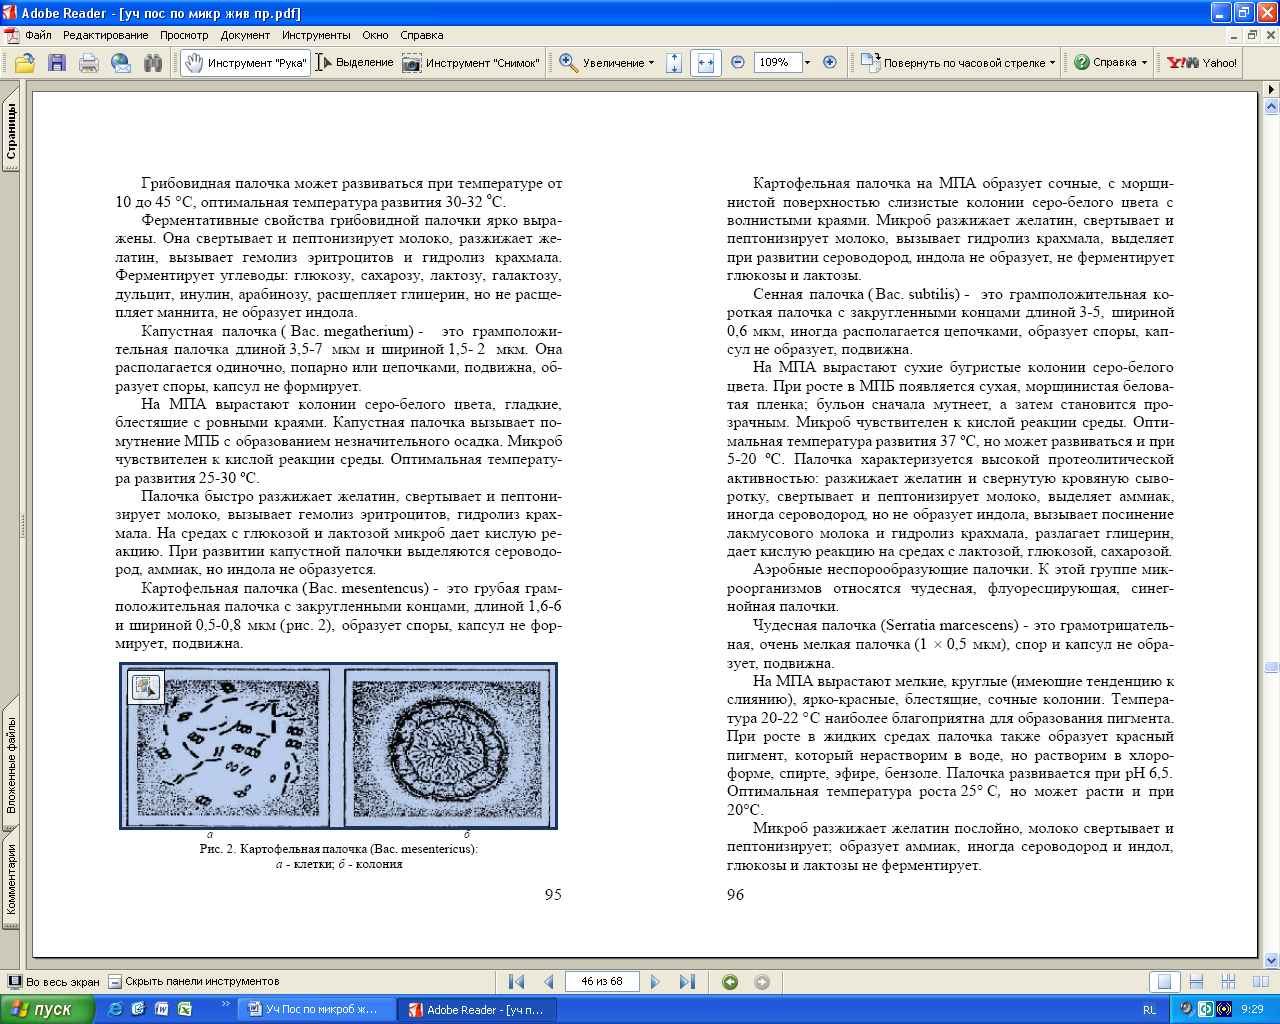This screenshot has width=1280, height=1024.
Task: Open the "Файл" menu
Action: pos(38,35)
